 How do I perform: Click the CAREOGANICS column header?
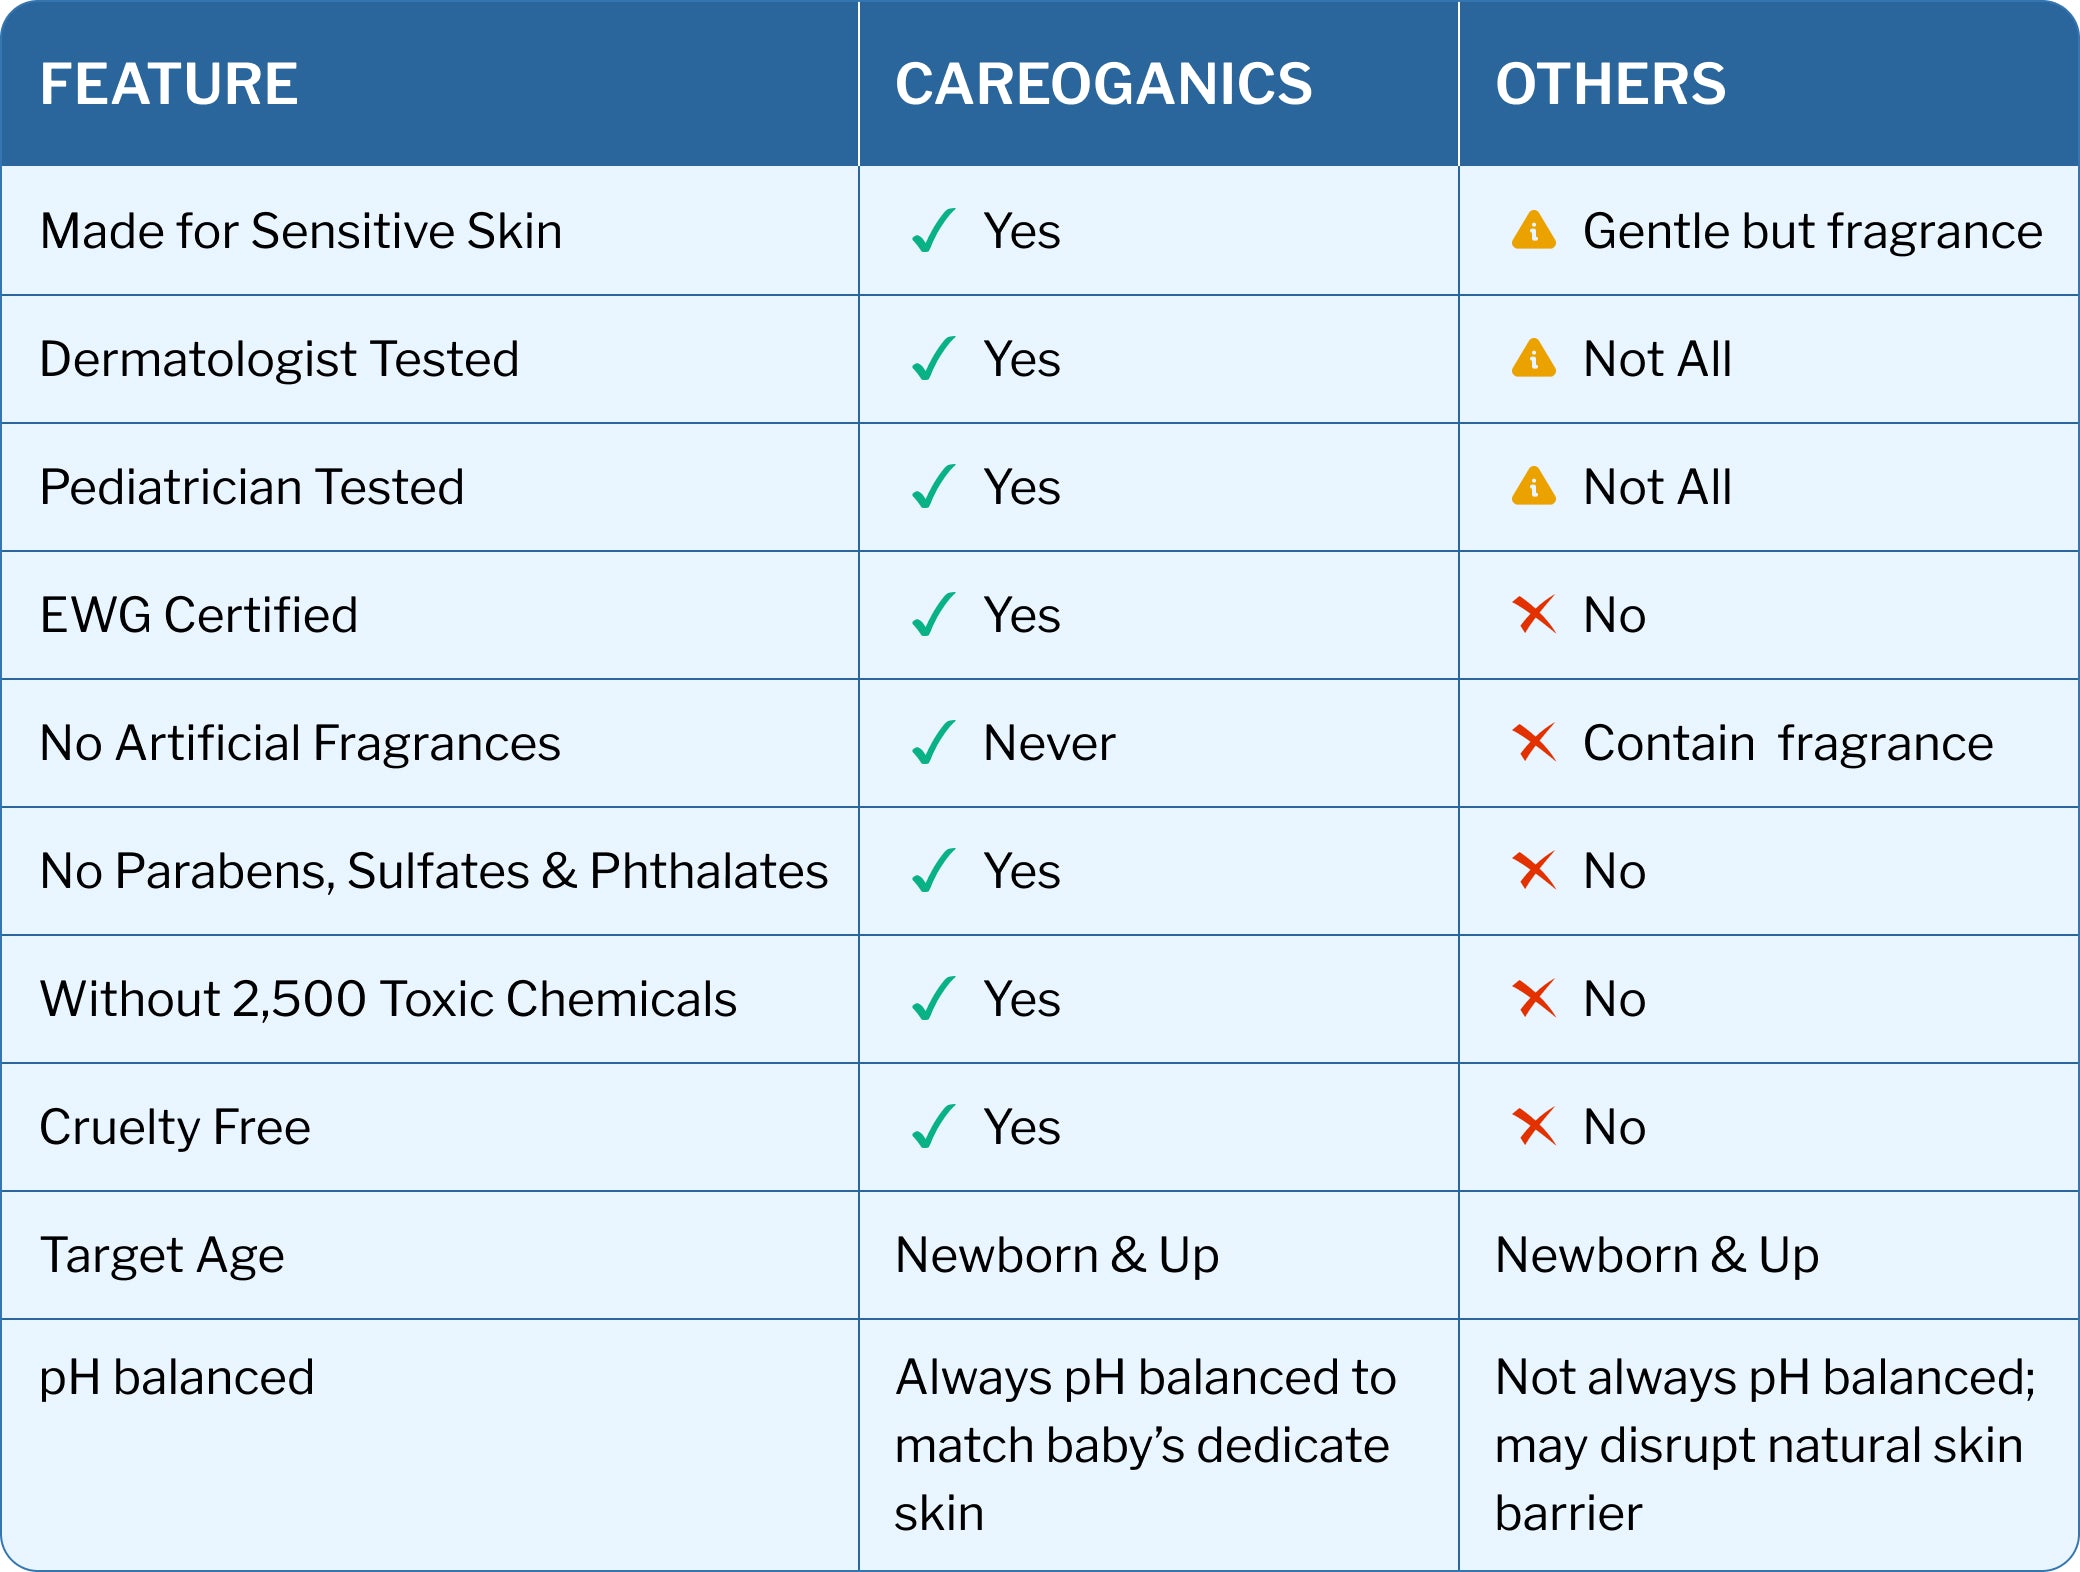click(1103, 84)
